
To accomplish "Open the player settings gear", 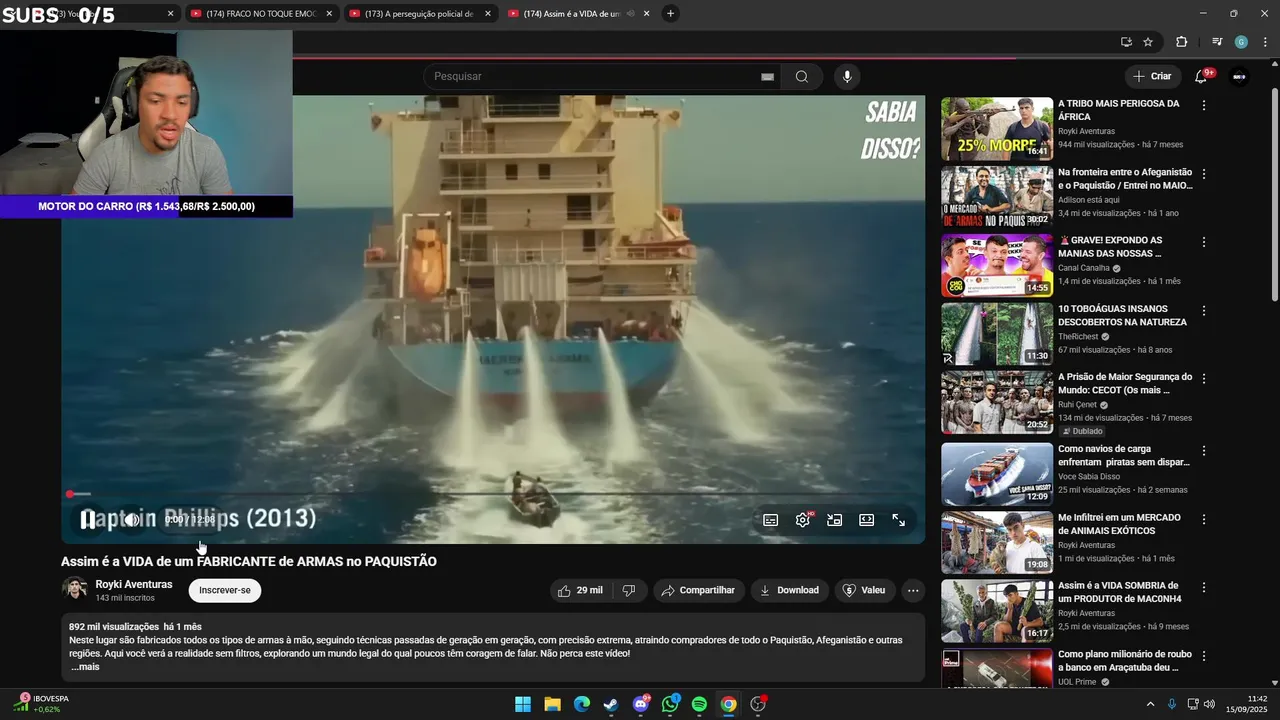I will [803, 520].
